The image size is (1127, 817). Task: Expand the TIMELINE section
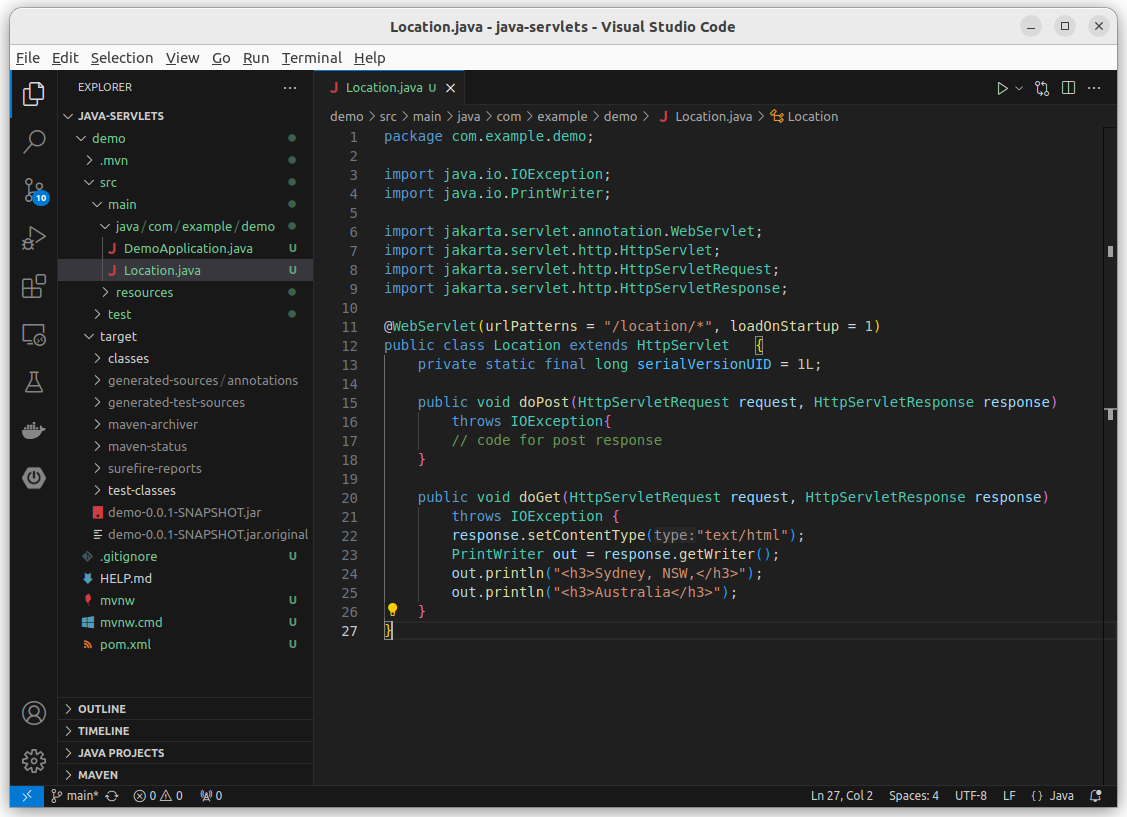(x=185, y=731)
